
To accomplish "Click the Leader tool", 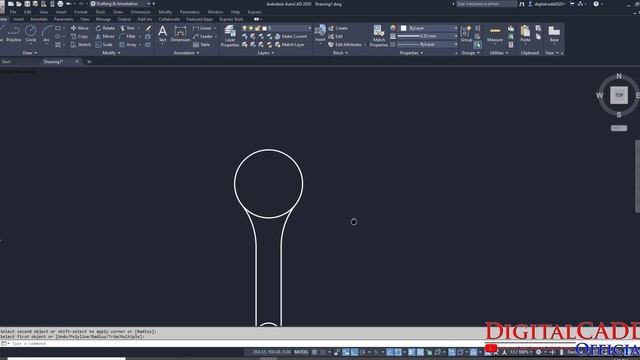I will 203,36.
